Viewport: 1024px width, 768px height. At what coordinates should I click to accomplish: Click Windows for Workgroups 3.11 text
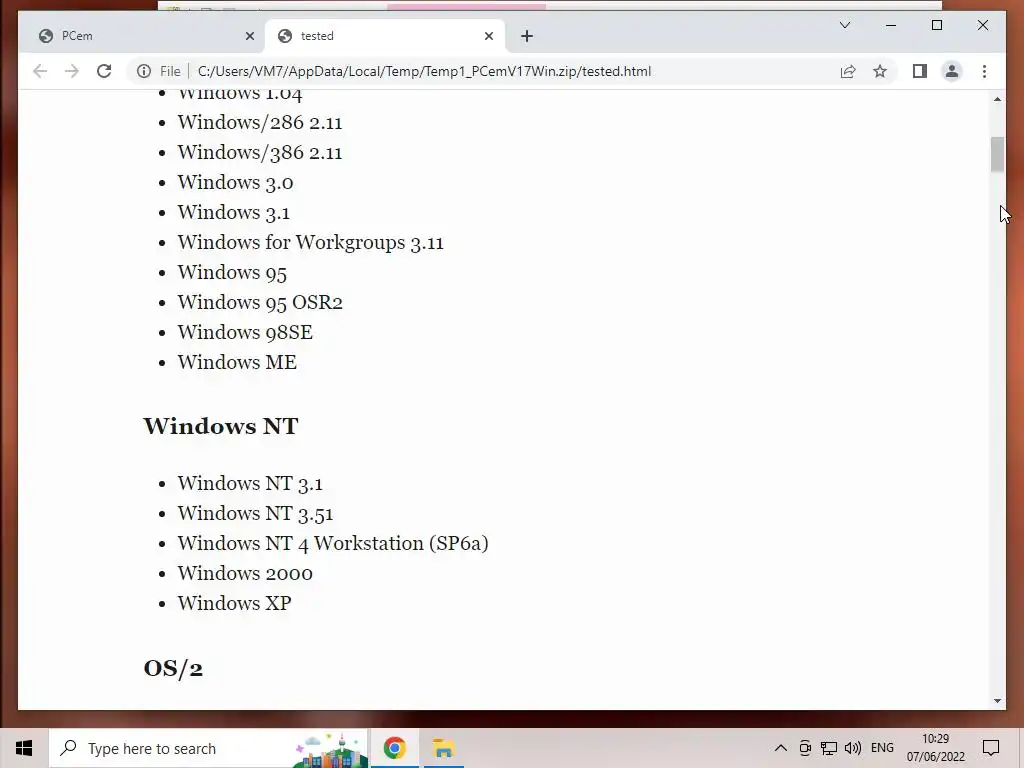(310, 242)
